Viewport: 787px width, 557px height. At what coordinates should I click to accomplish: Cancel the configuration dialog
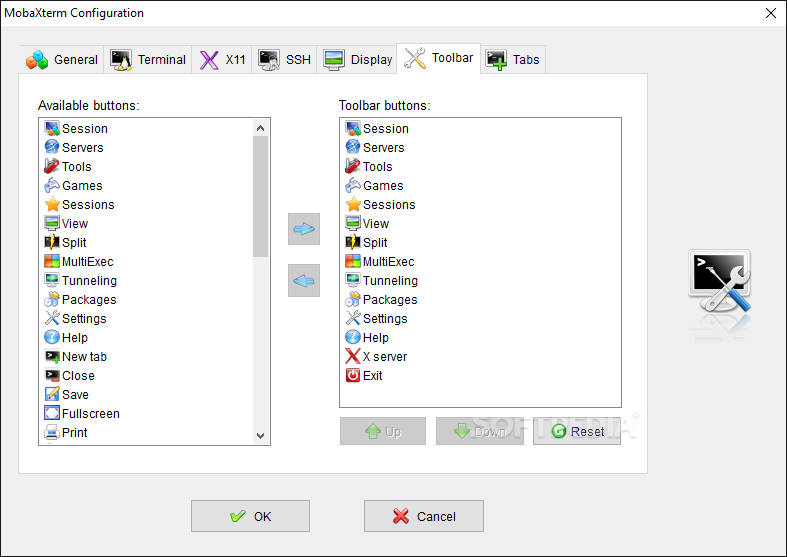click(x=424, y=516)
